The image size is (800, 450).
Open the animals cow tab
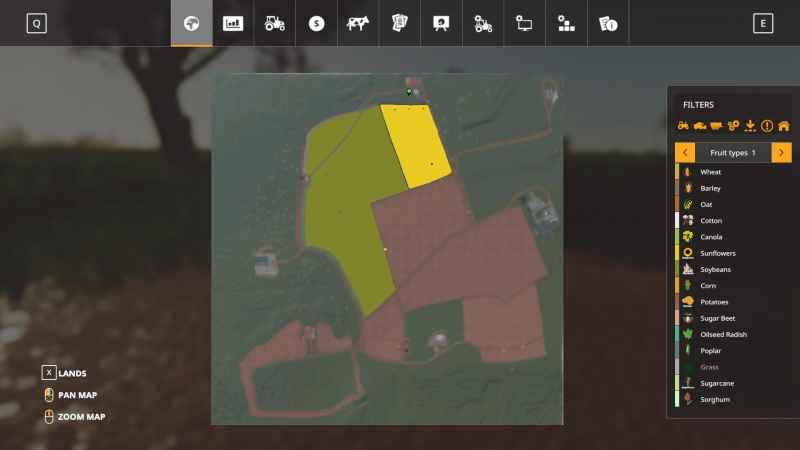point(358,23)
